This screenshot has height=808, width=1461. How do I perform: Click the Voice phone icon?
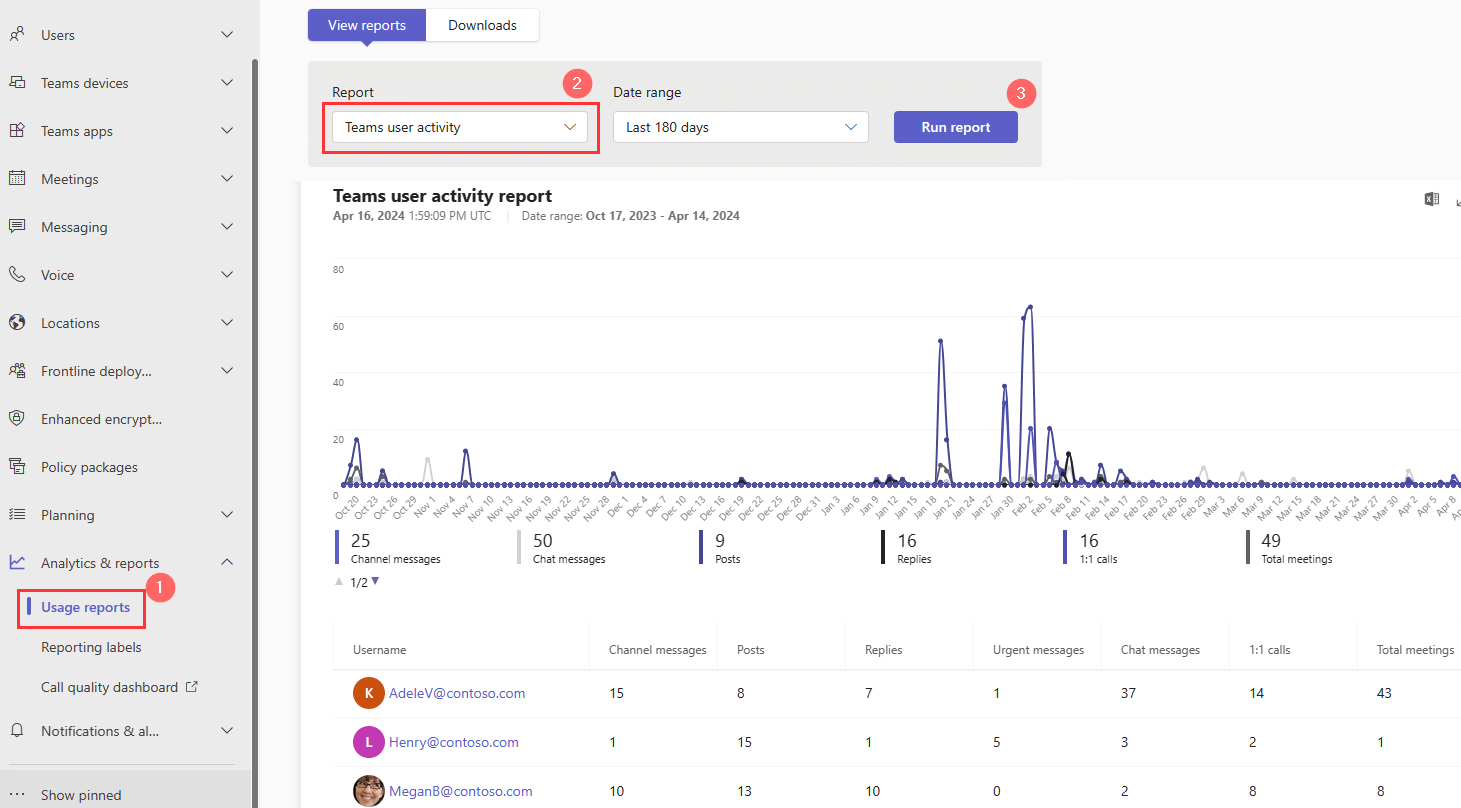(16, 274)
